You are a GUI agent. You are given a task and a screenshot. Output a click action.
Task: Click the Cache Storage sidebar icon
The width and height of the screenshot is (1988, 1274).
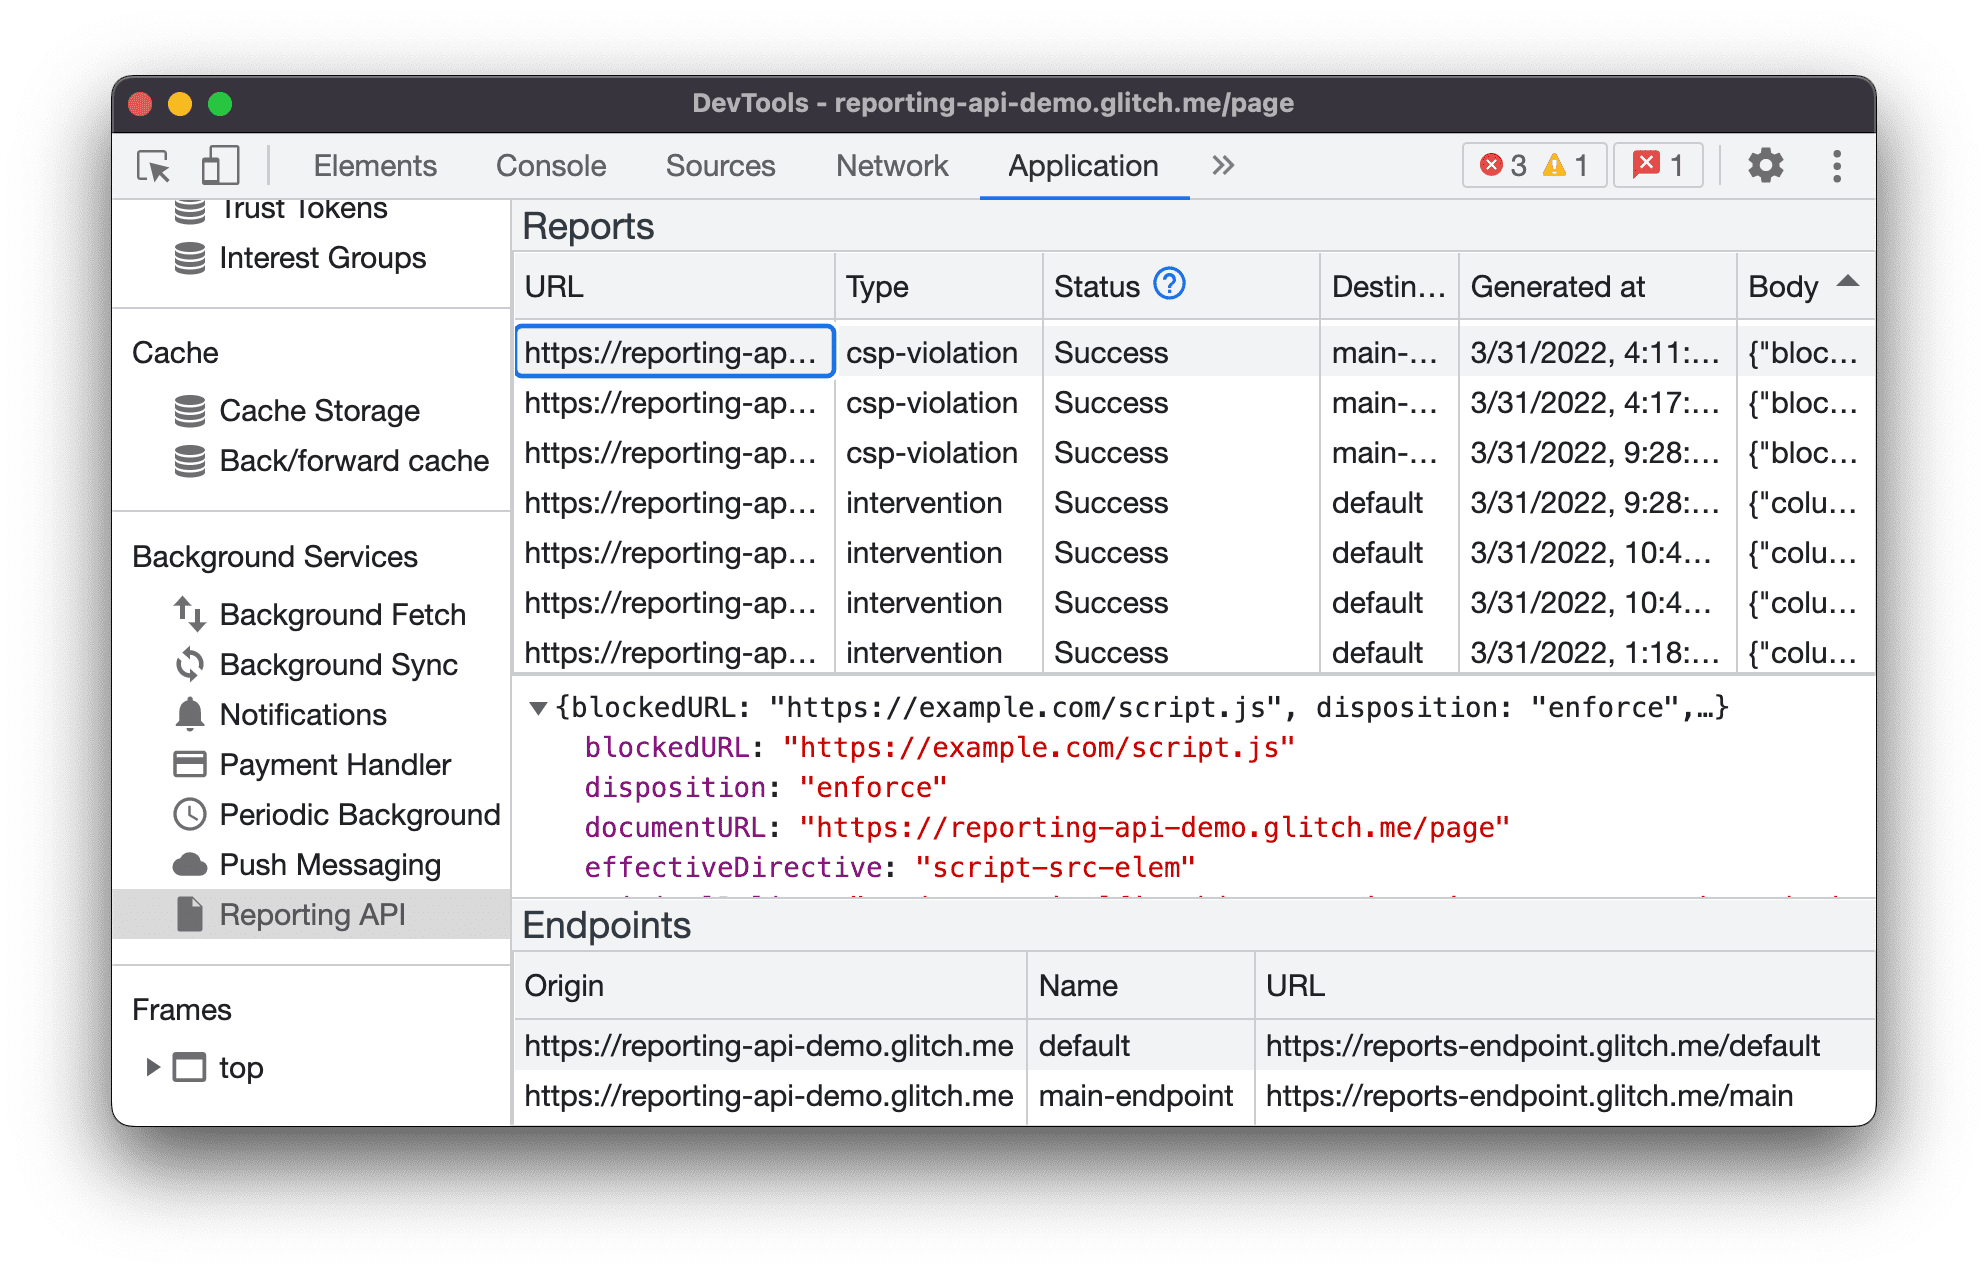(188, 410)
